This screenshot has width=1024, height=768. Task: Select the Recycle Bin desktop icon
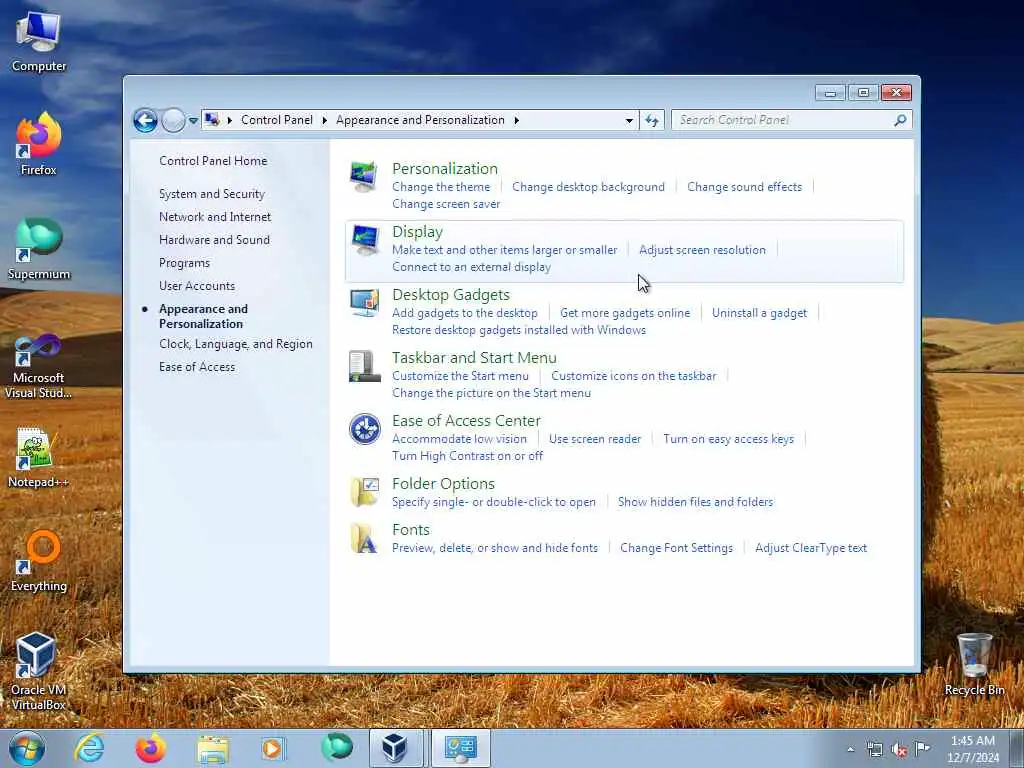[x=974, y=665]
